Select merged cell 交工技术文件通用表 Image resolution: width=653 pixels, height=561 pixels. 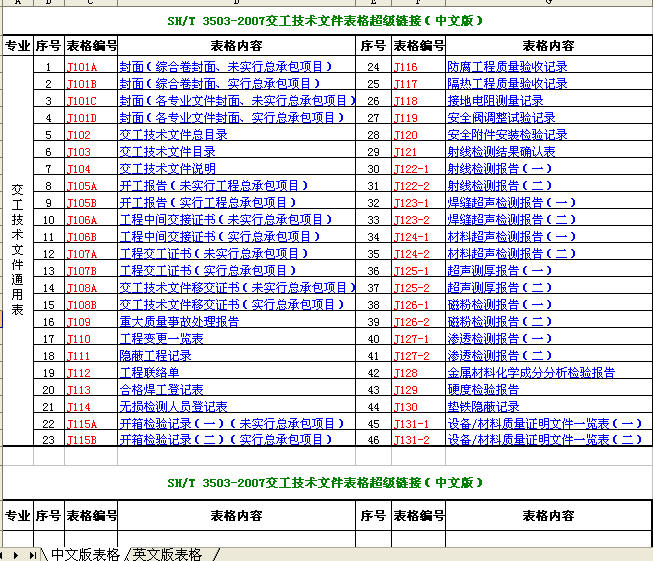(x=17, y=250)
